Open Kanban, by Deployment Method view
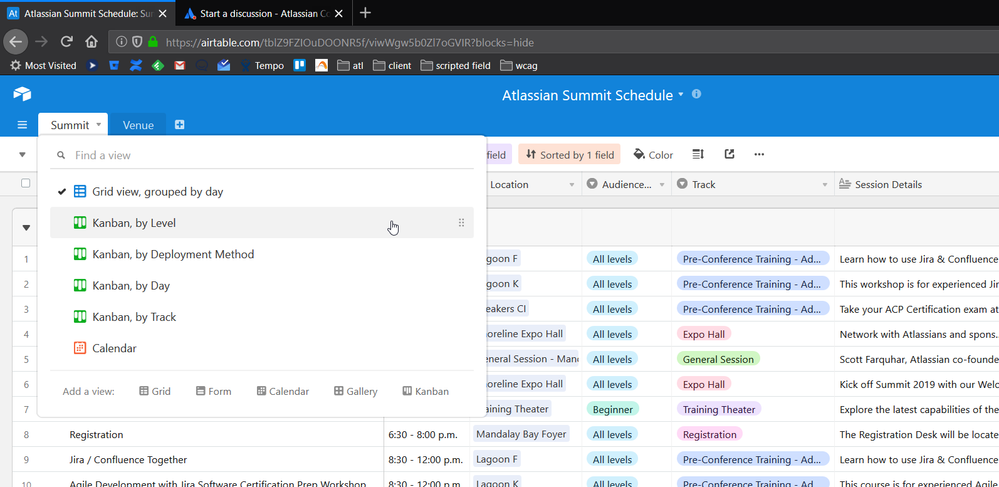This screenshot has height=487, width=999. 262,254
